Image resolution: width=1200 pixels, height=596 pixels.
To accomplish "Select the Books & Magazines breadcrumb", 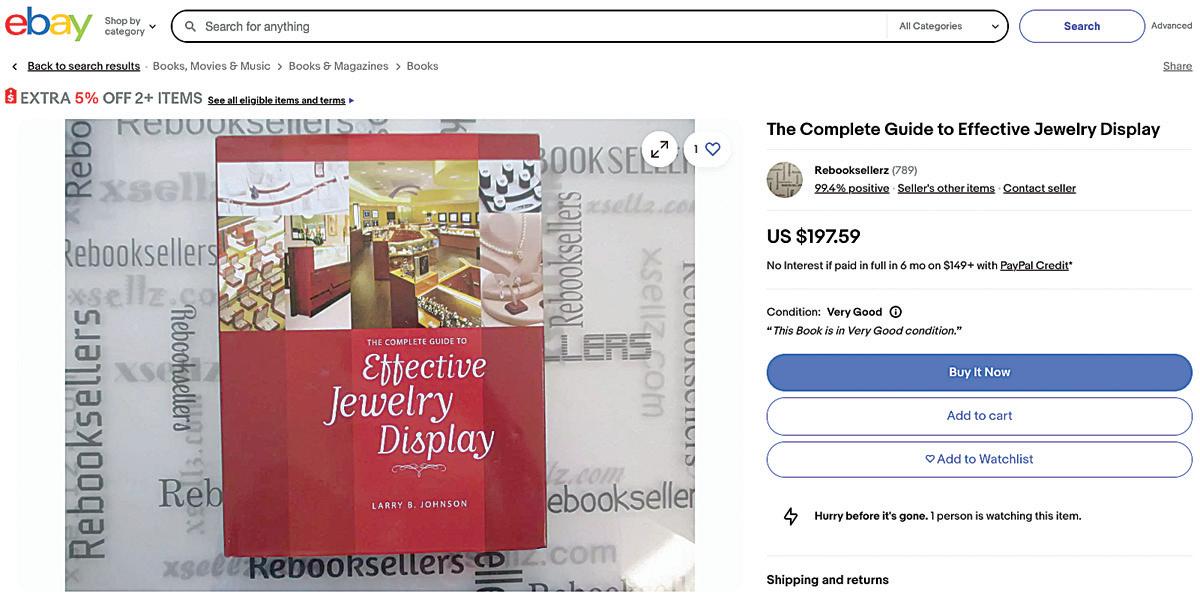I will (x=339, y=67).
